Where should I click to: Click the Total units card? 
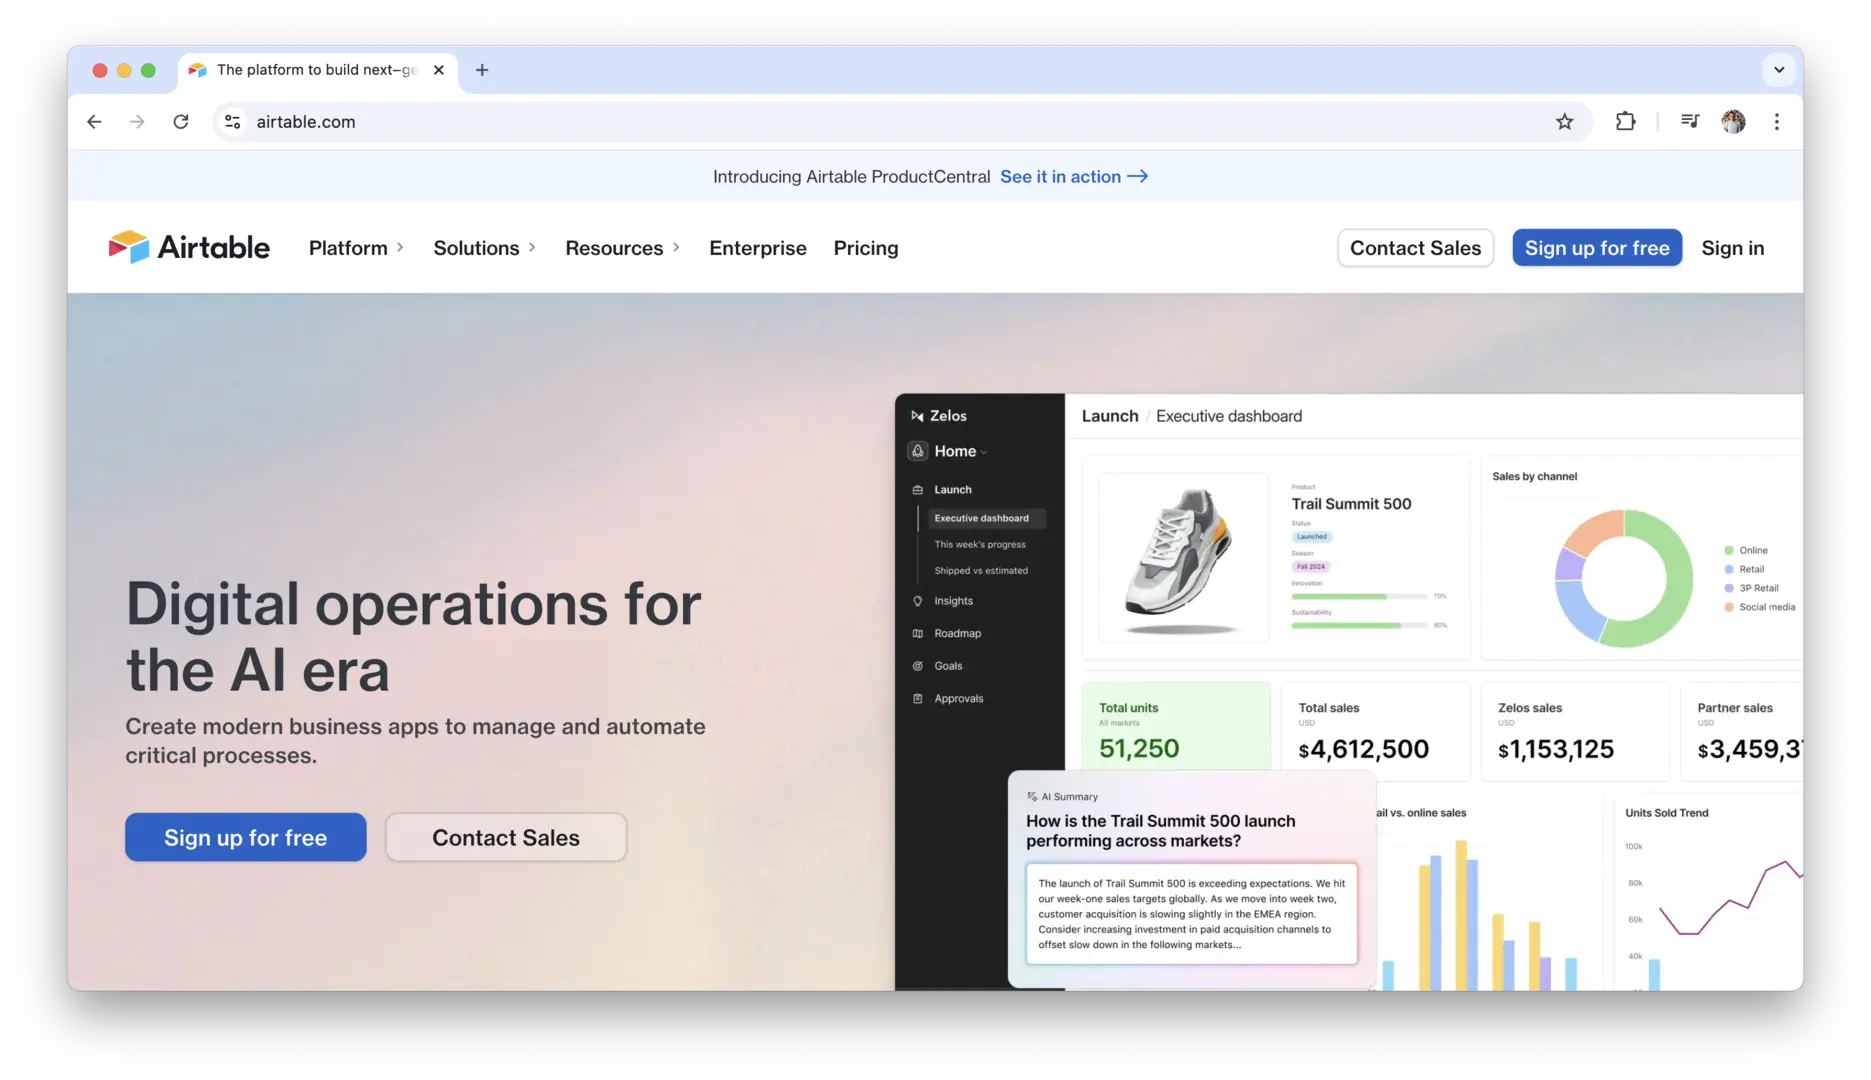tap(1176, 728)
